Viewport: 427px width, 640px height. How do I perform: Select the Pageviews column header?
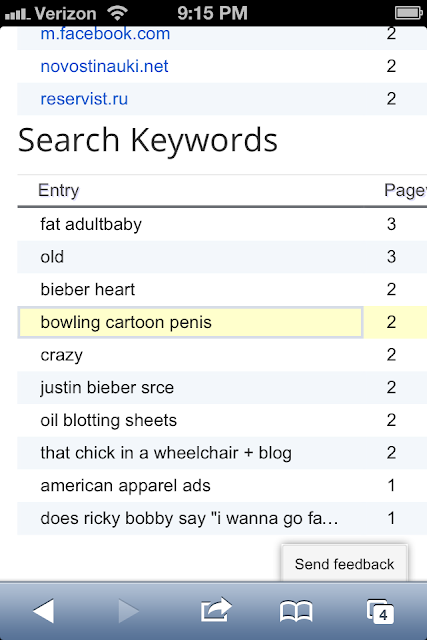[x=405, y=191]
